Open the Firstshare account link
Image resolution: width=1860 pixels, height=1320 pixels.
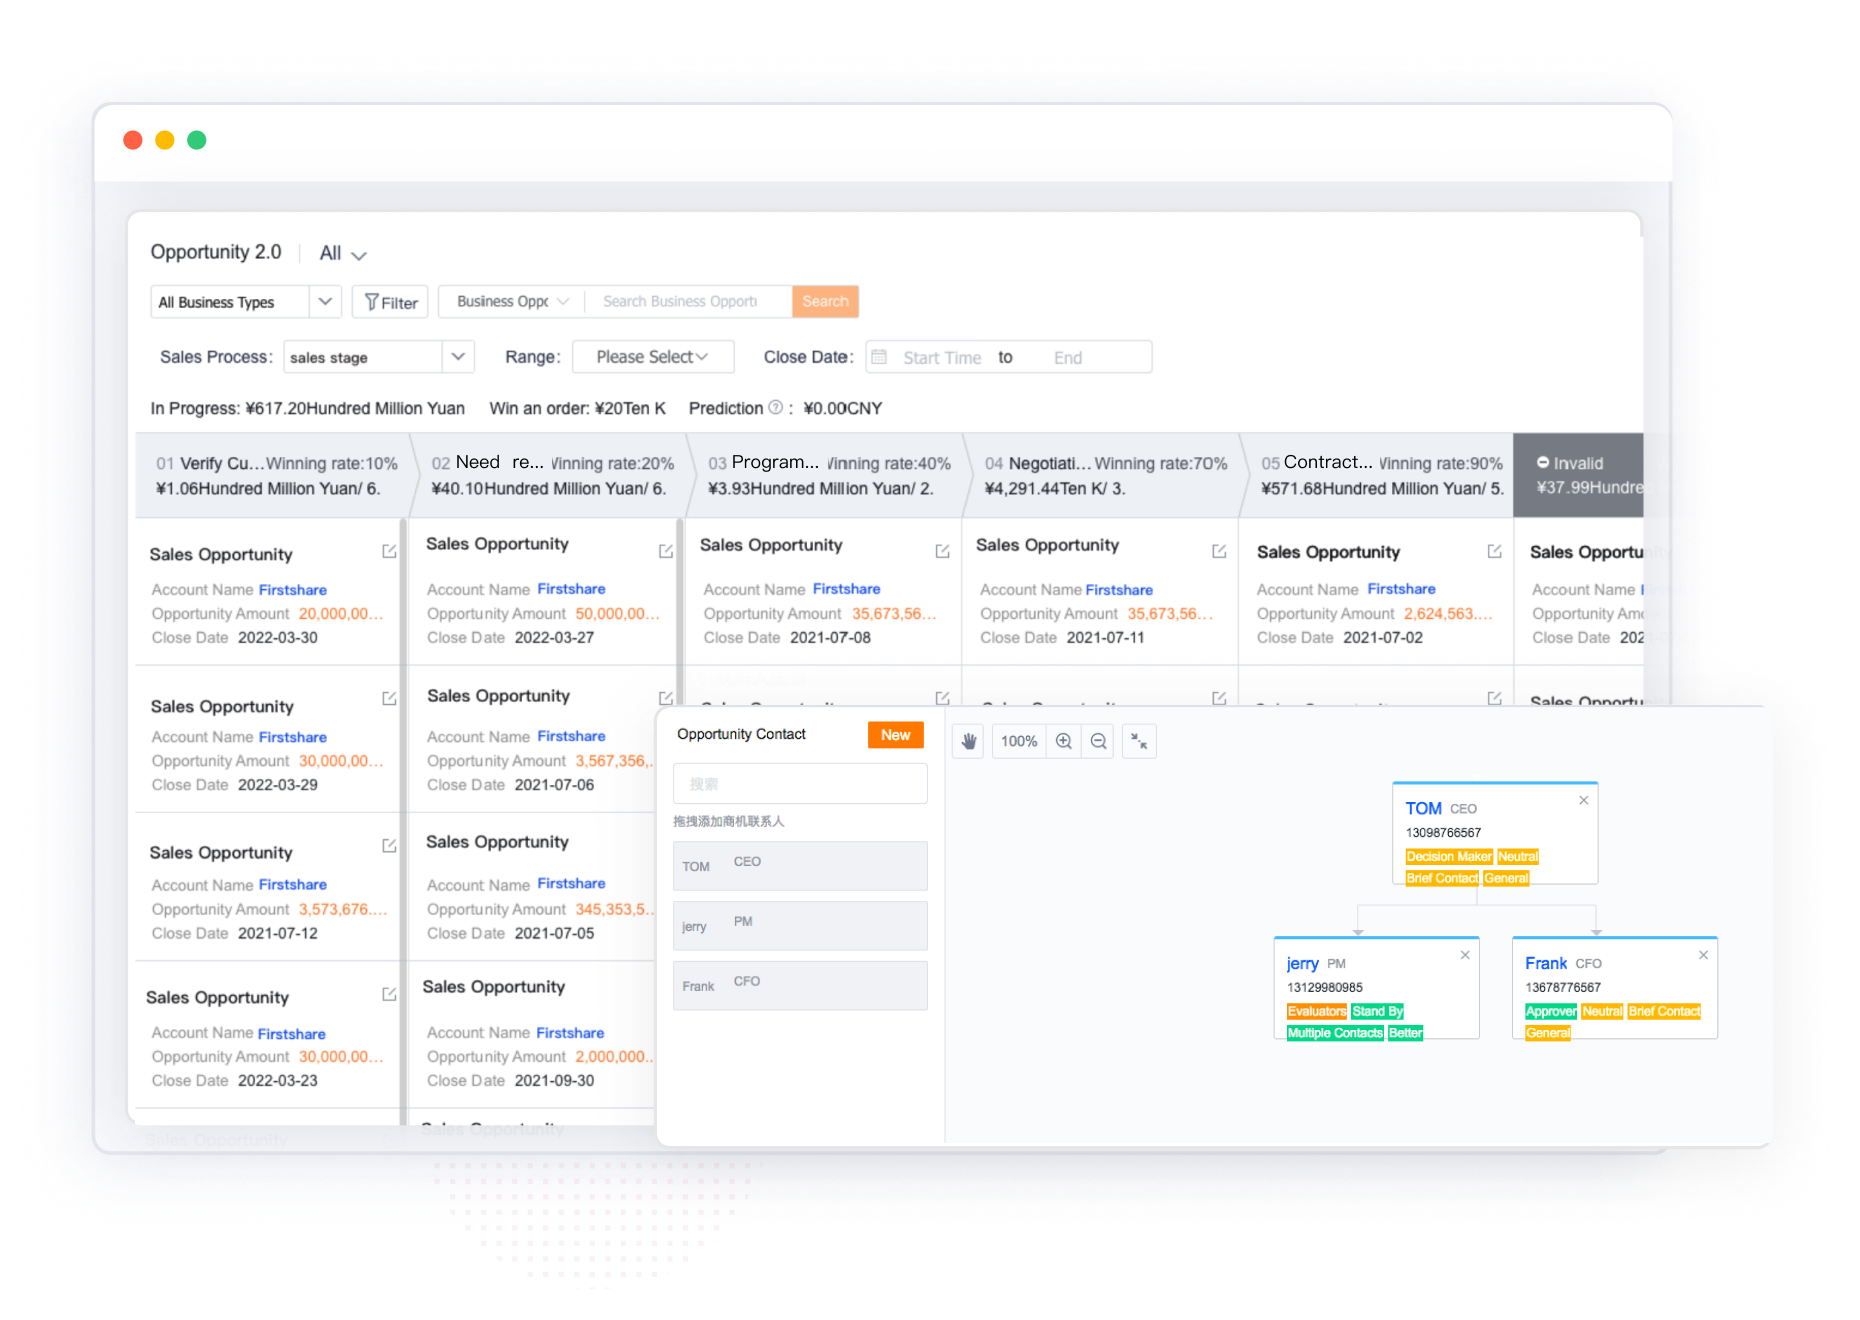coord(292,589)
